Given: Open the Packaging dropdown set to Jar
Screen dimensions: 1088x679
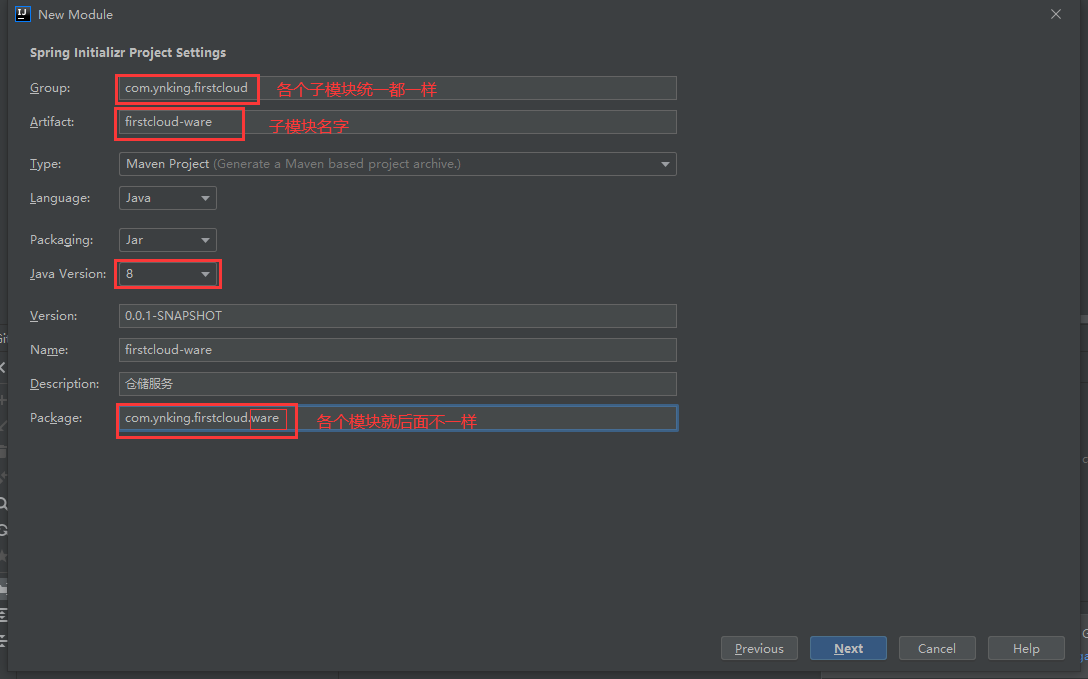Looking at the screenshot, I should [167, 240].
